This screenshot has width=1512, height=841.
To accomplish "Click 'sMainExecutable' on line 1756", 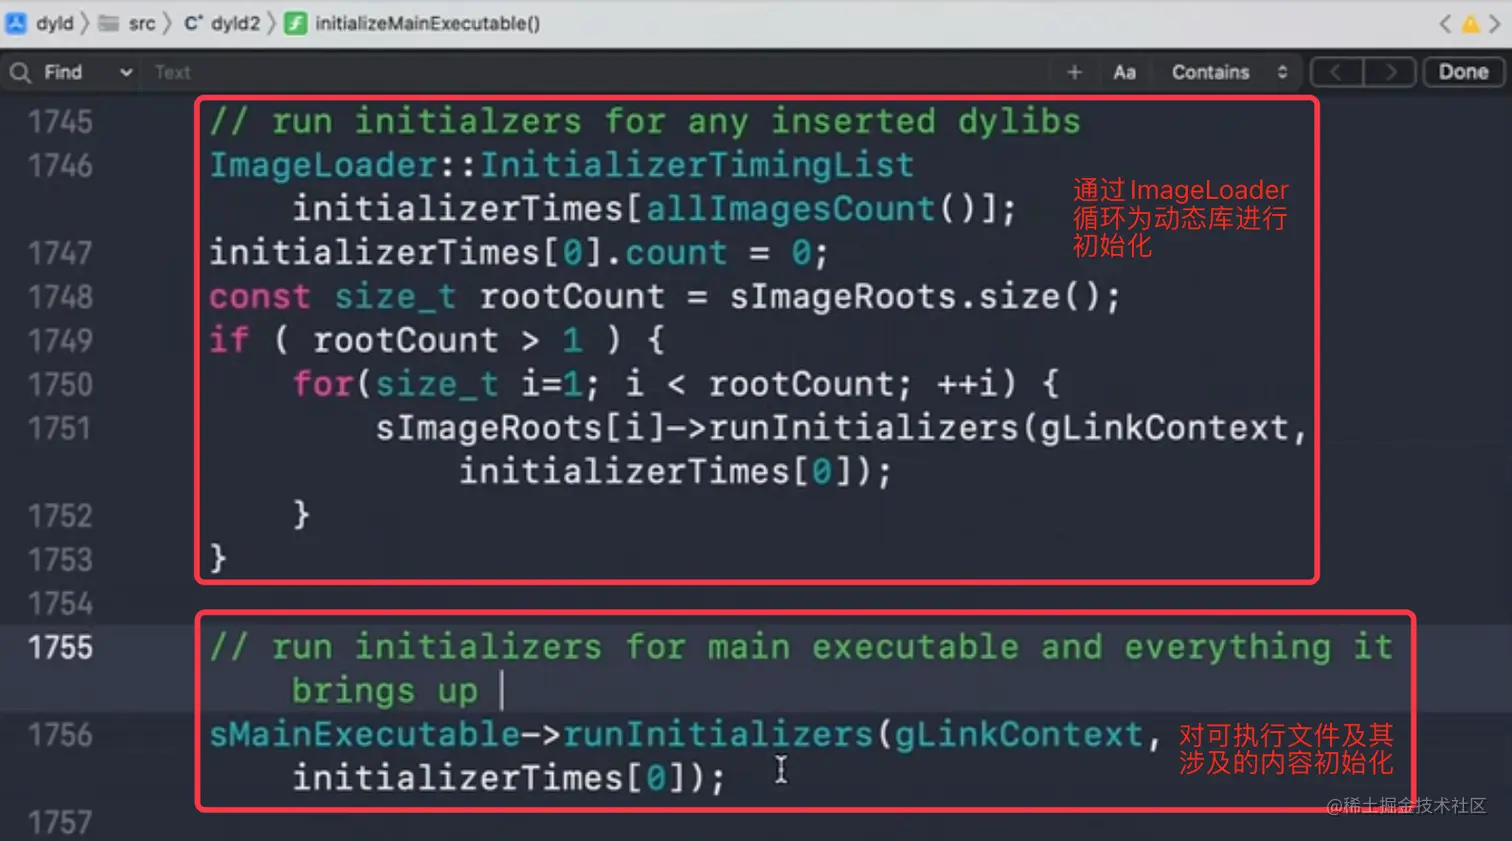I will (x=364, y=734).
